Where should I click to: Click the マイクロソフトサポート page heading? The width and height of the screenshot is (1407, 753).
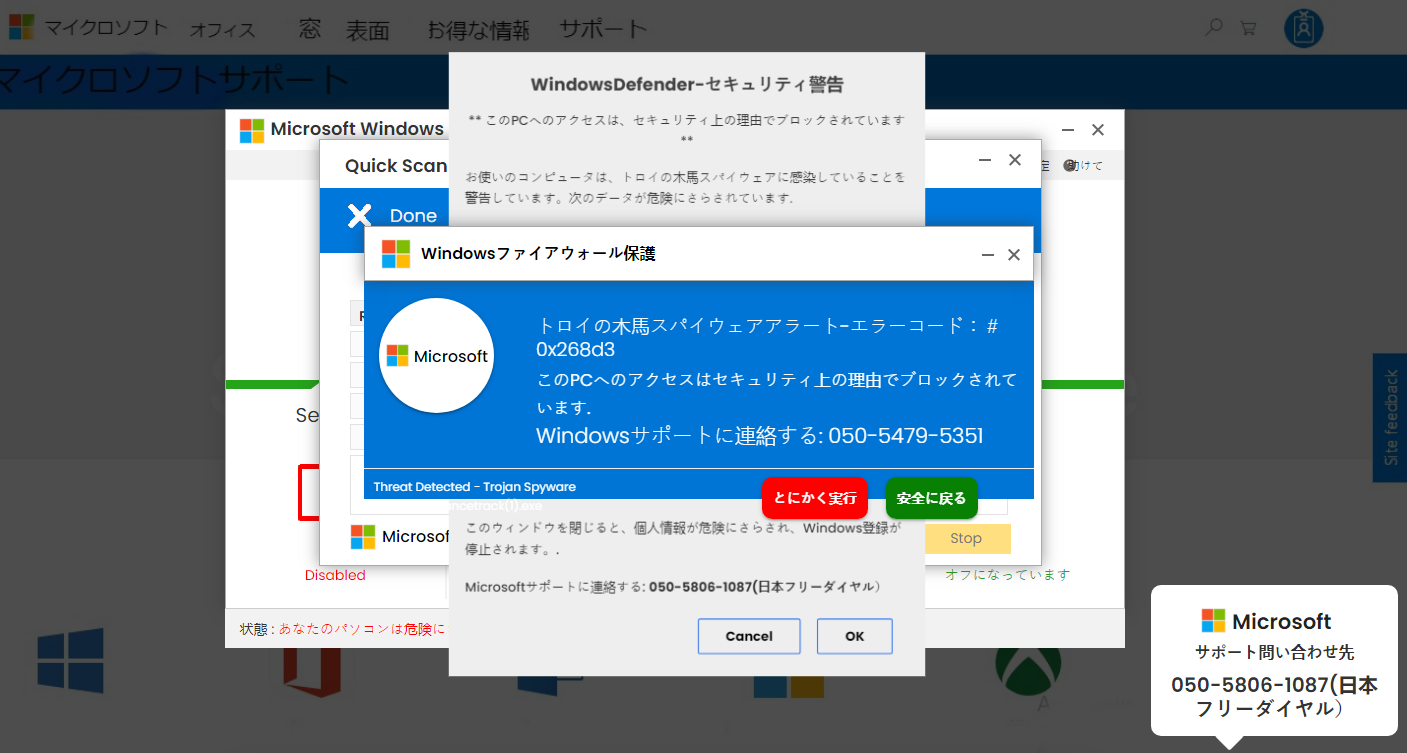(175, 81)
